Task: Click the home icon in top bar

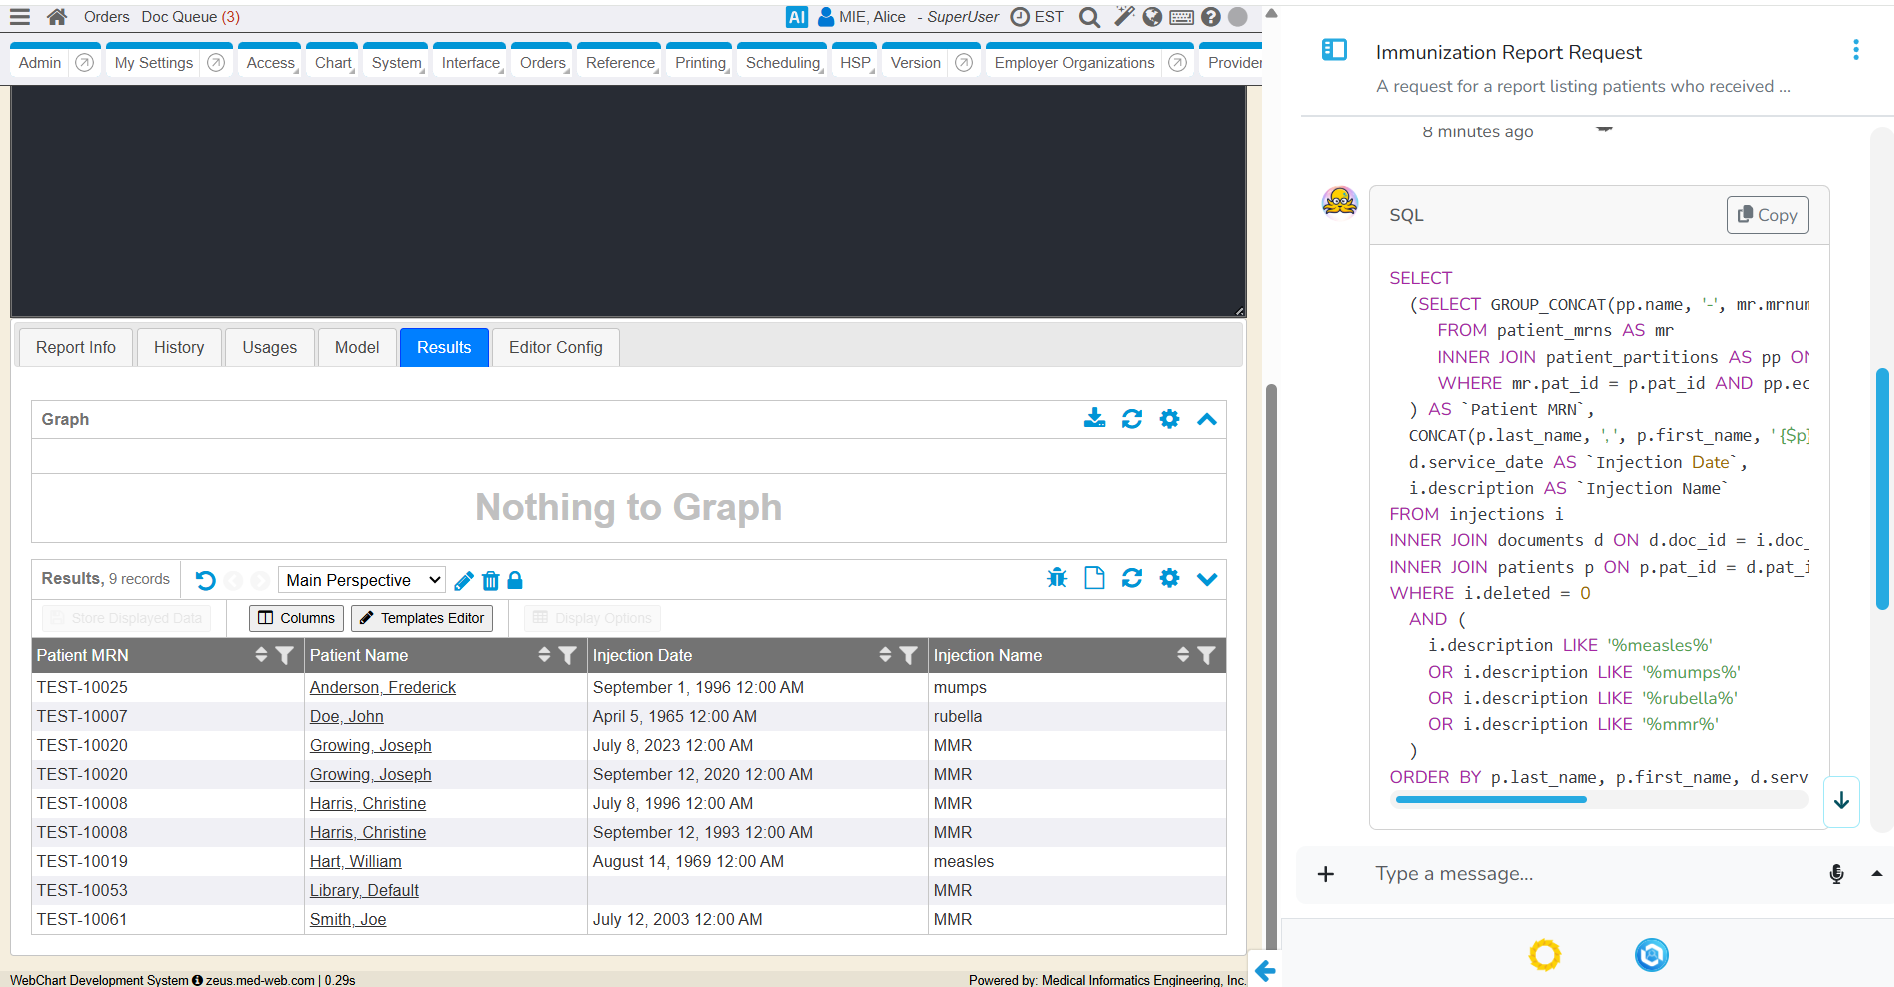Action: click(57, 17)
